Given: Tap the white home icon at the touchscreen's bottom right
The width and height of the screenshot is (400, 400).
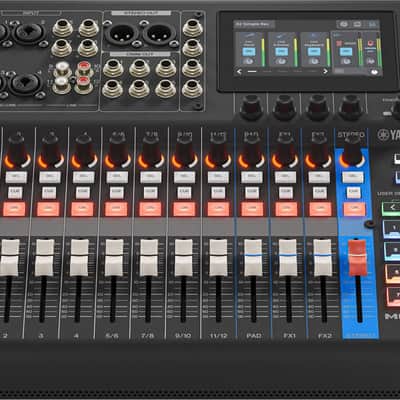Looking at the screenshot, I should tap(375, 72).
